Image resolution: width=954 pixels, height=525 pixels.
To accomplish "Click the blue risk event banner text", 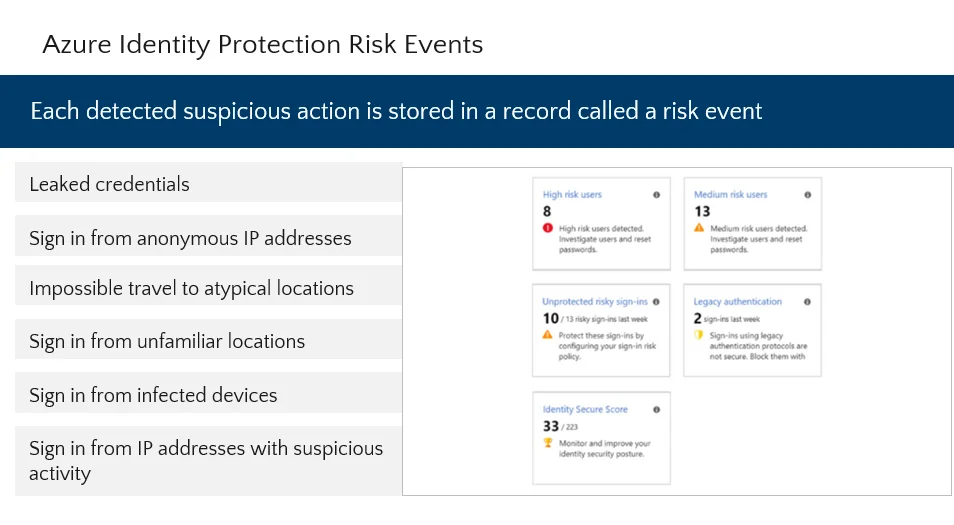I will 396,111.
